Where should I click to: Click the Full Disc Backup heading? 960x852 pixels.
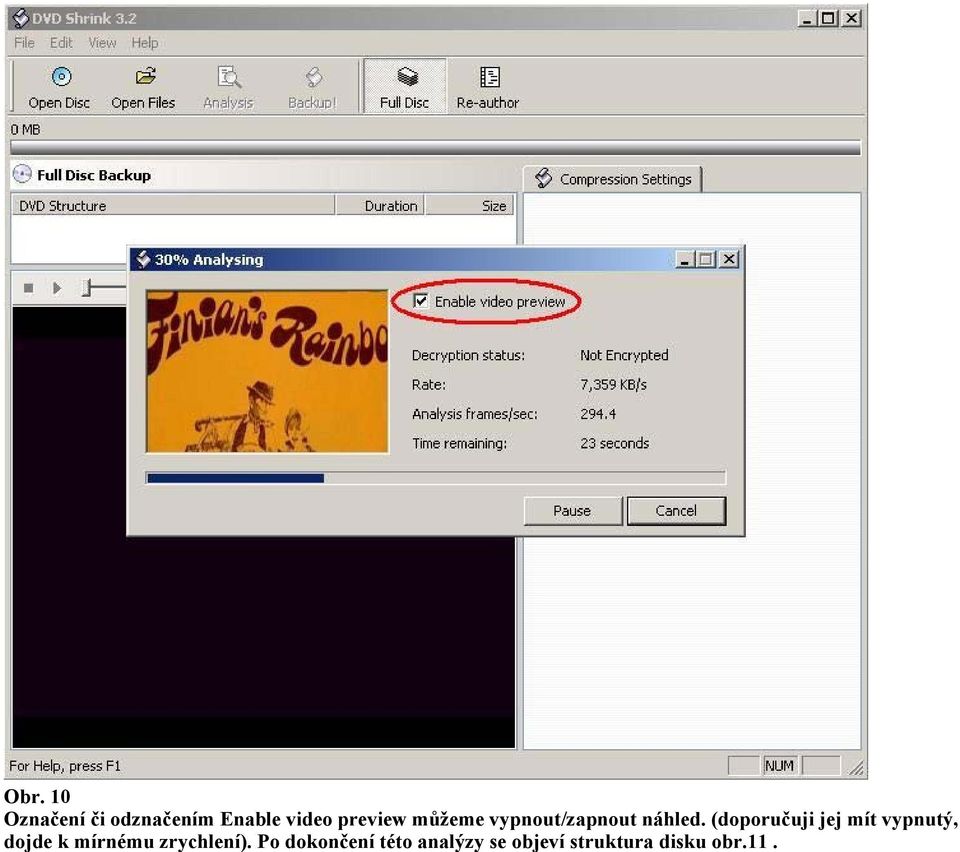click(x=94, y=175)
